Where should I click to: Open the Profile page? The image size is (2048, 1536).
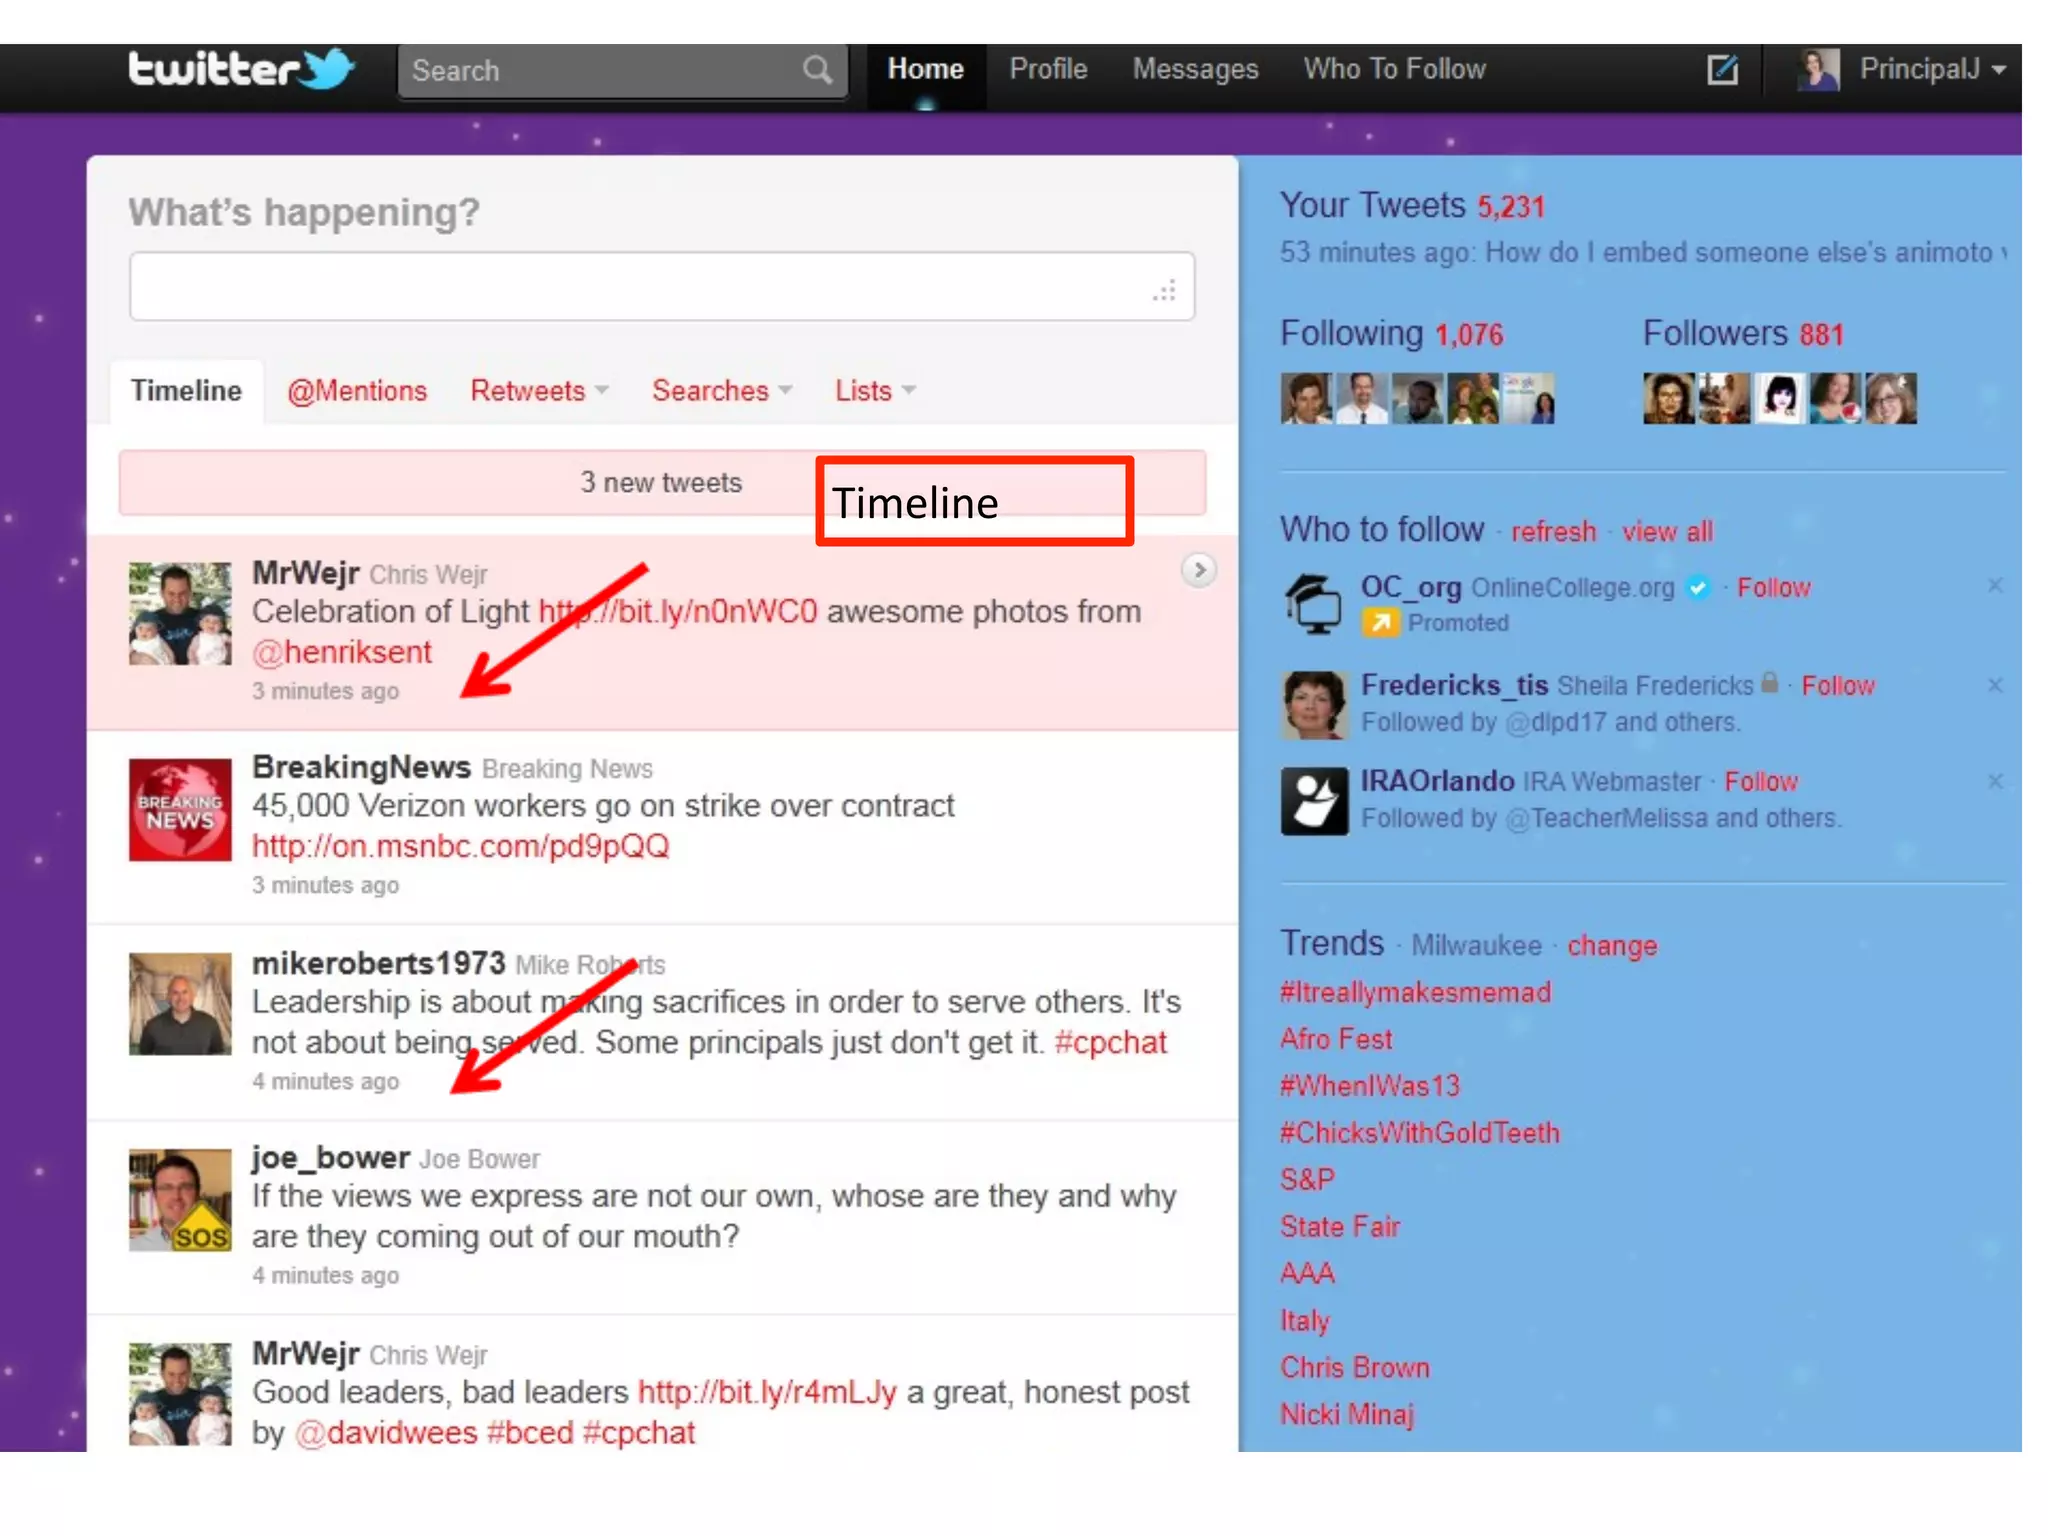(1048, 69)
